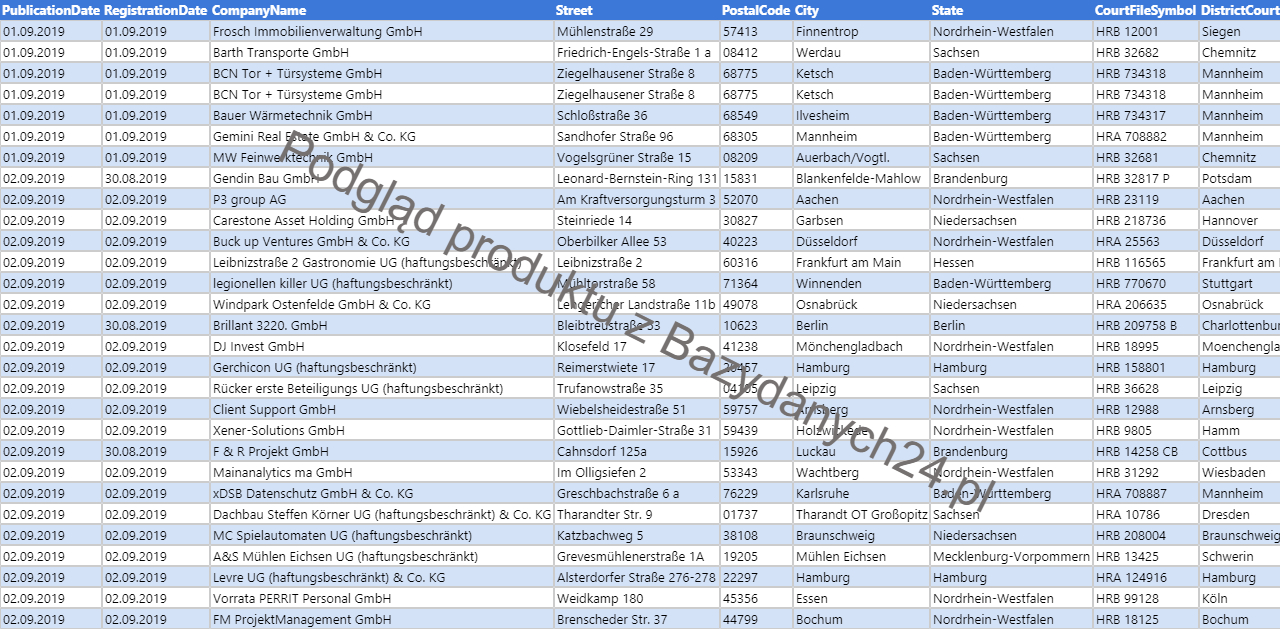Select the PostalCode column header
This screenshot has width=1280, height=630.
(x=756, y=10)
